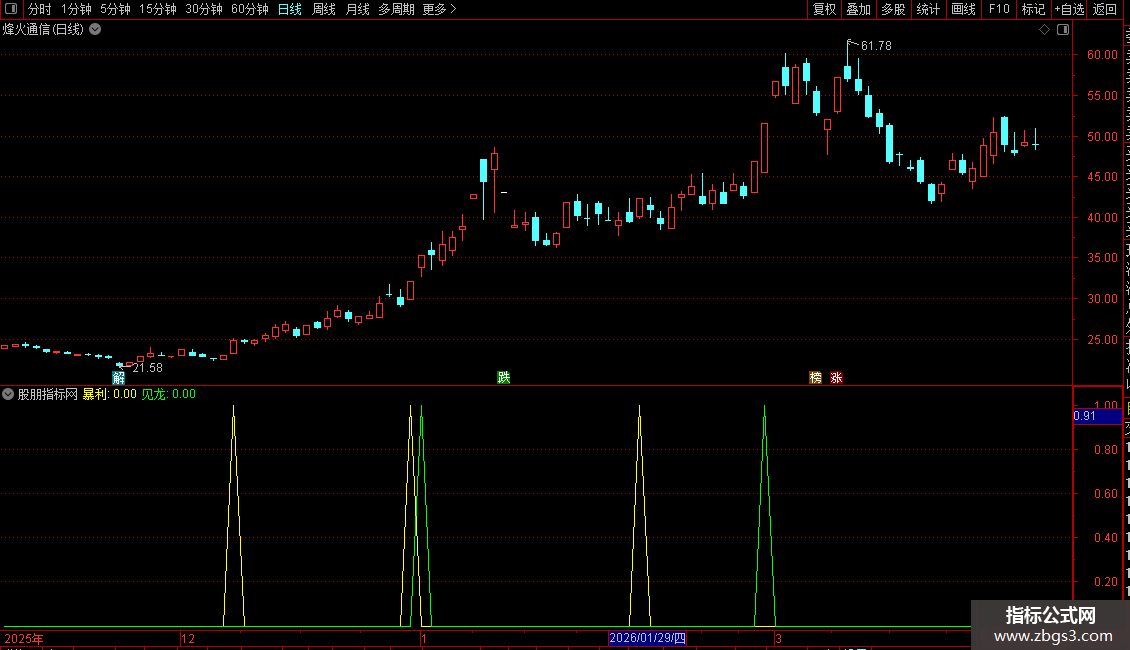
Task: Click the green 跌 marker icon
Action: [504, 378]
